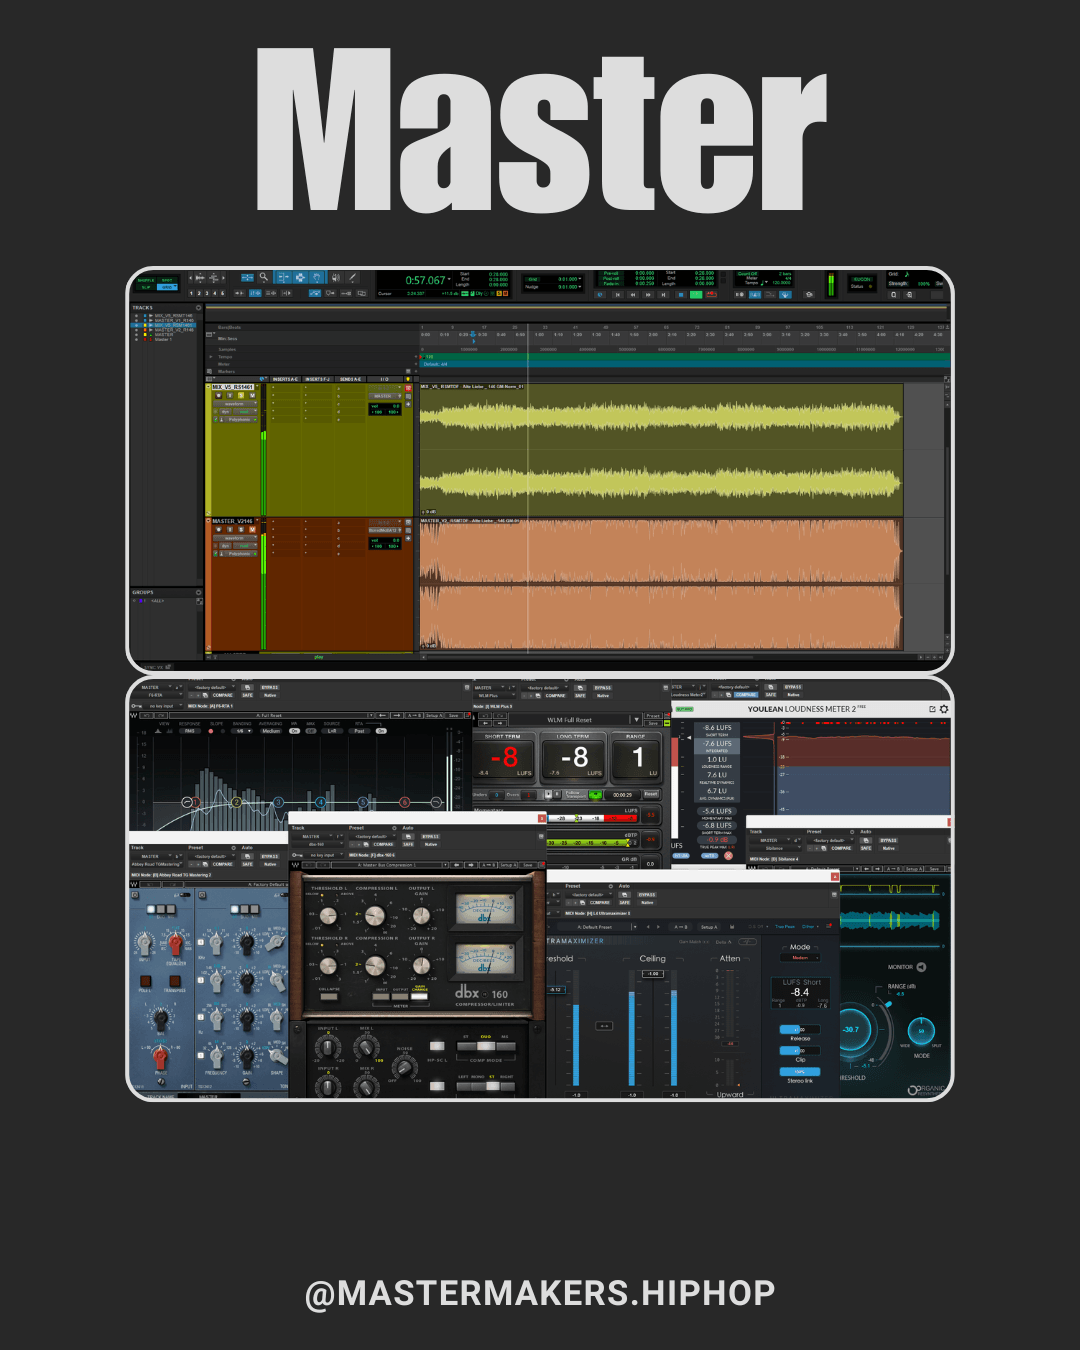The width and height of the screenshot is (1080, 1350).
Task: Select the orange MASTER_V2 audio clip waveform
Action: click(660, 583)
